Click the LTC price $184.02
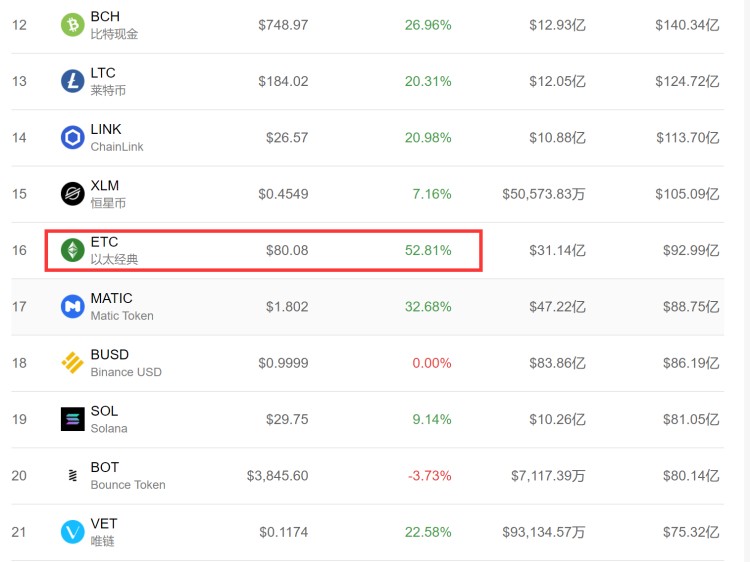 (283, 81)
